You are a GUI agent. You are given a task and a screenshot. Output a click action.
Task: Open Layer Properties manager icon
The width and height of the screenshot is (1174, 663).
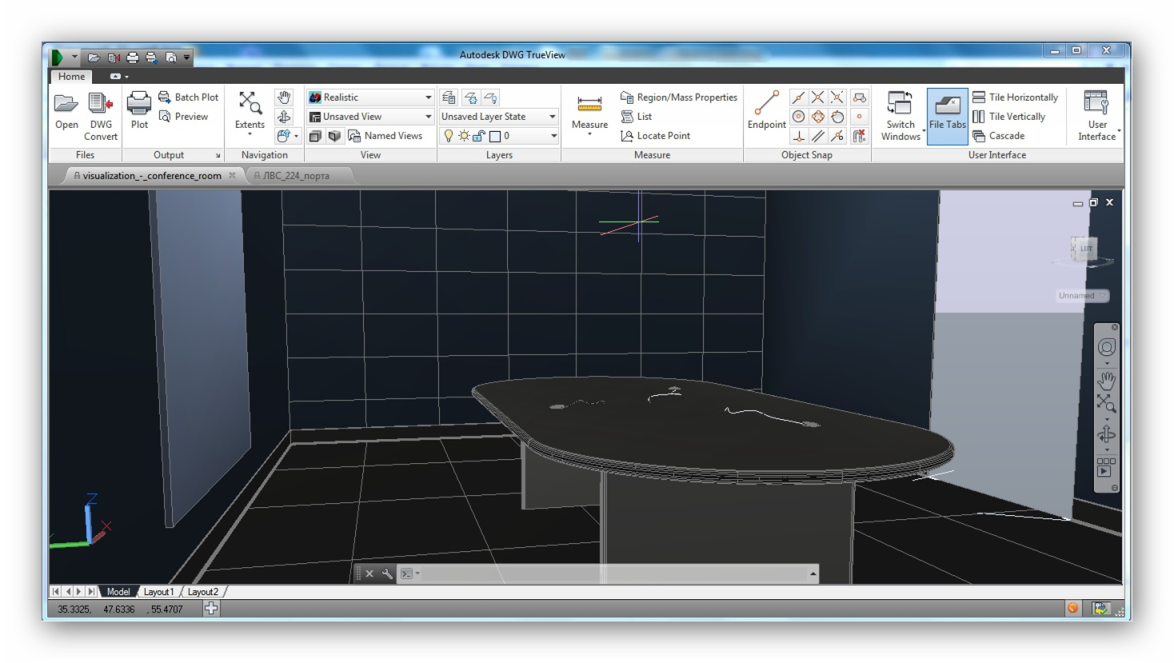click(449, 97)
